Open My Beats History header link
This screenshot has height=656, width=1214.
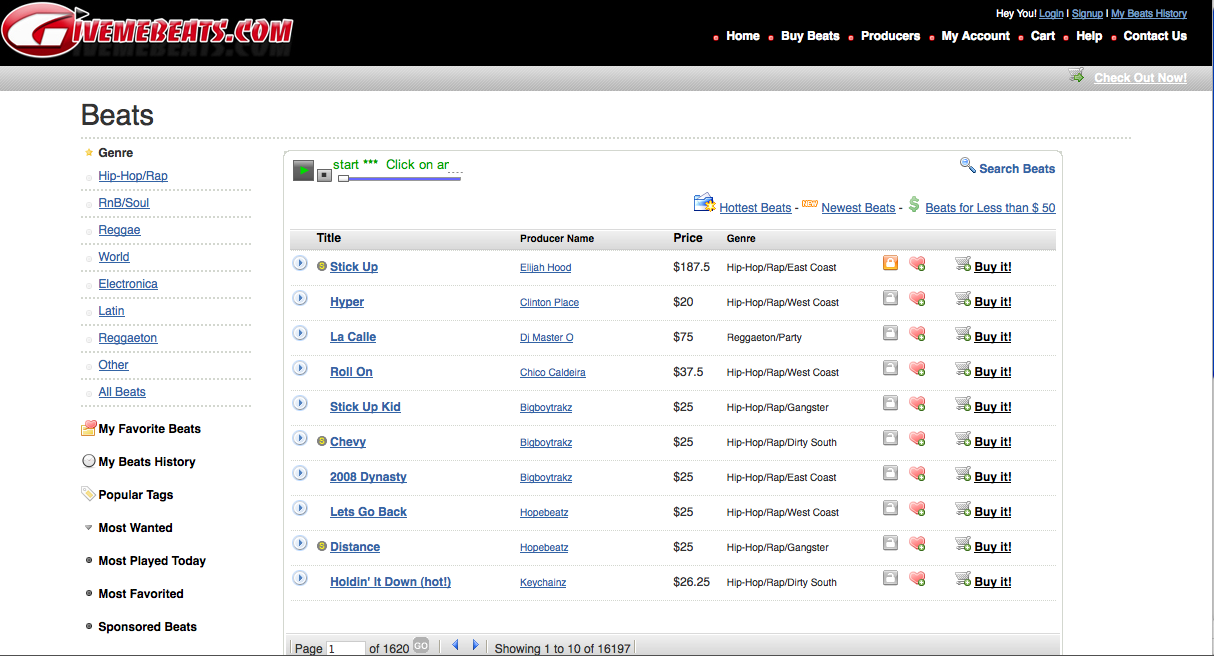(x=1149, y=13)
